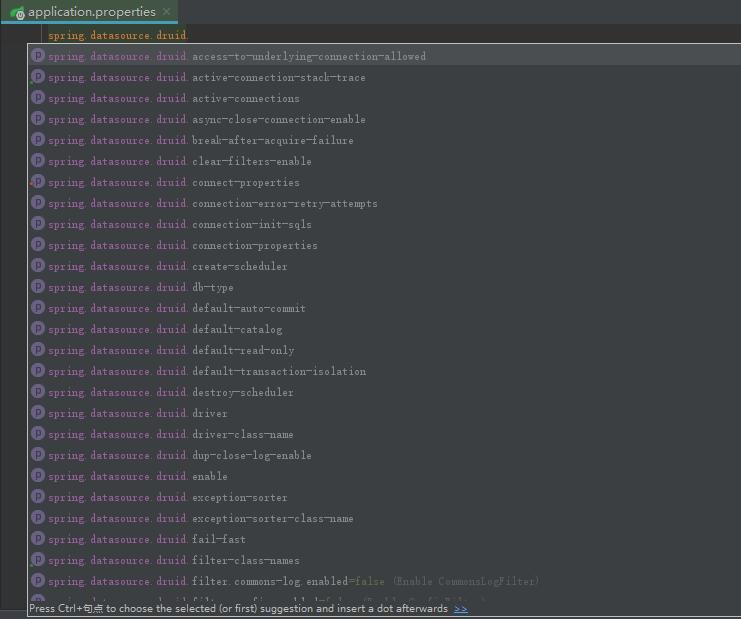The width and height of the screenshot is (741, 619).
Task: Select the exception-sorter-class-name suggestion
Action: 272,518
